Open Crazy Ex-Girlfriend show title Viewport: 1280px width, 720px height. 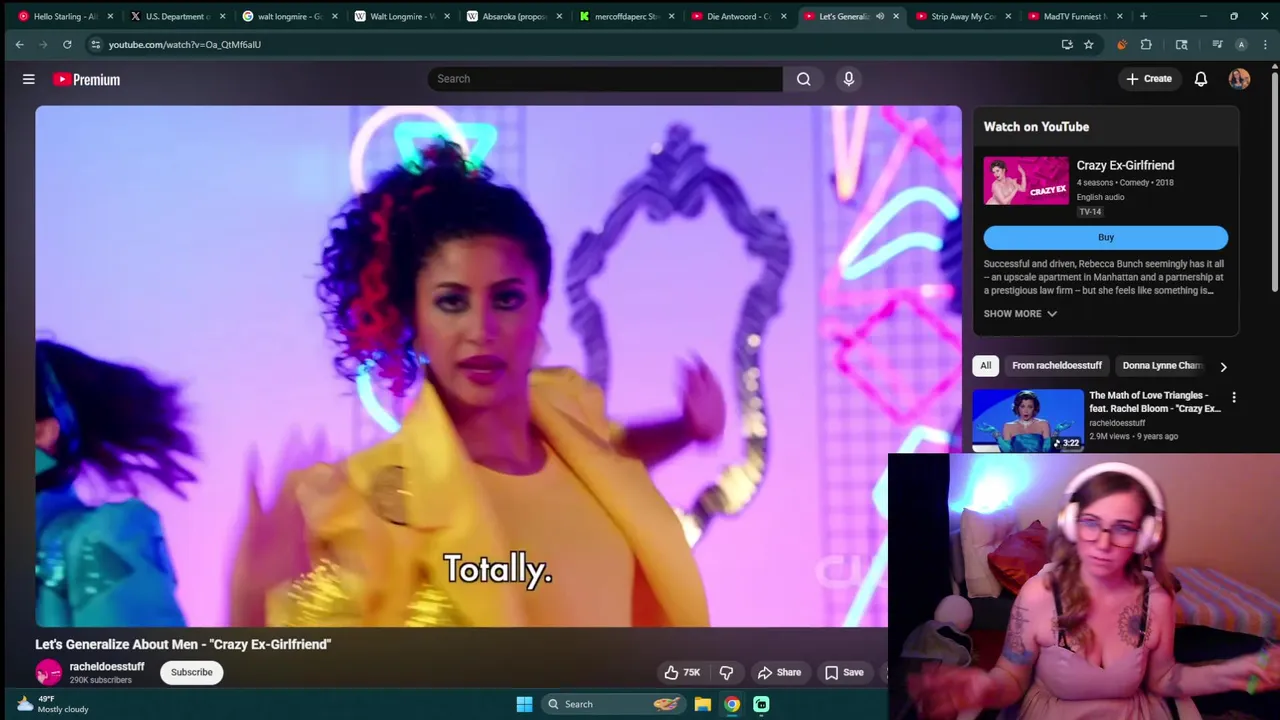[x=1125, y=166]
